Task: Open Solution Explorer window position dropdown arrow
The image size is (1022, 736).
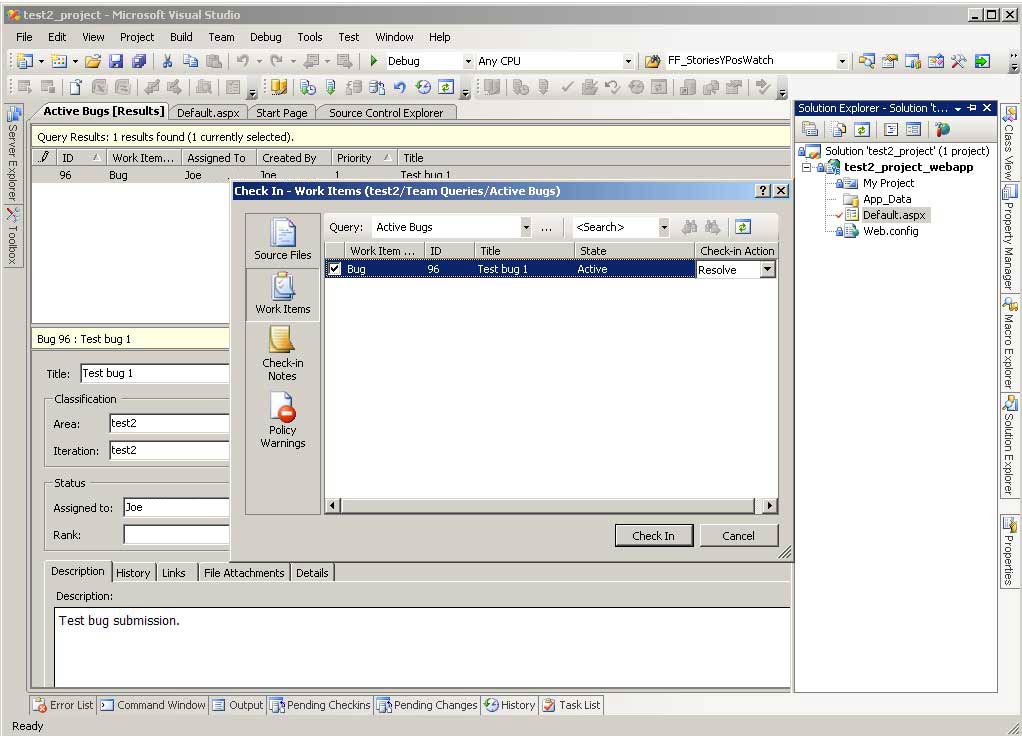Action: 958,108
